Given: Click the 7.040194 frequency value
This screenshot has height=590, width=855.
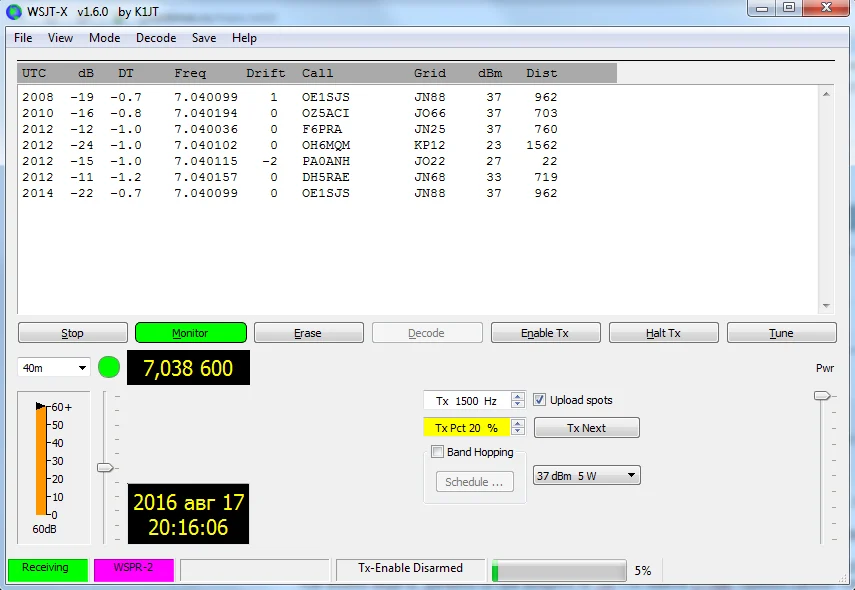Looking at the screenshot, I should click(206, 113).
